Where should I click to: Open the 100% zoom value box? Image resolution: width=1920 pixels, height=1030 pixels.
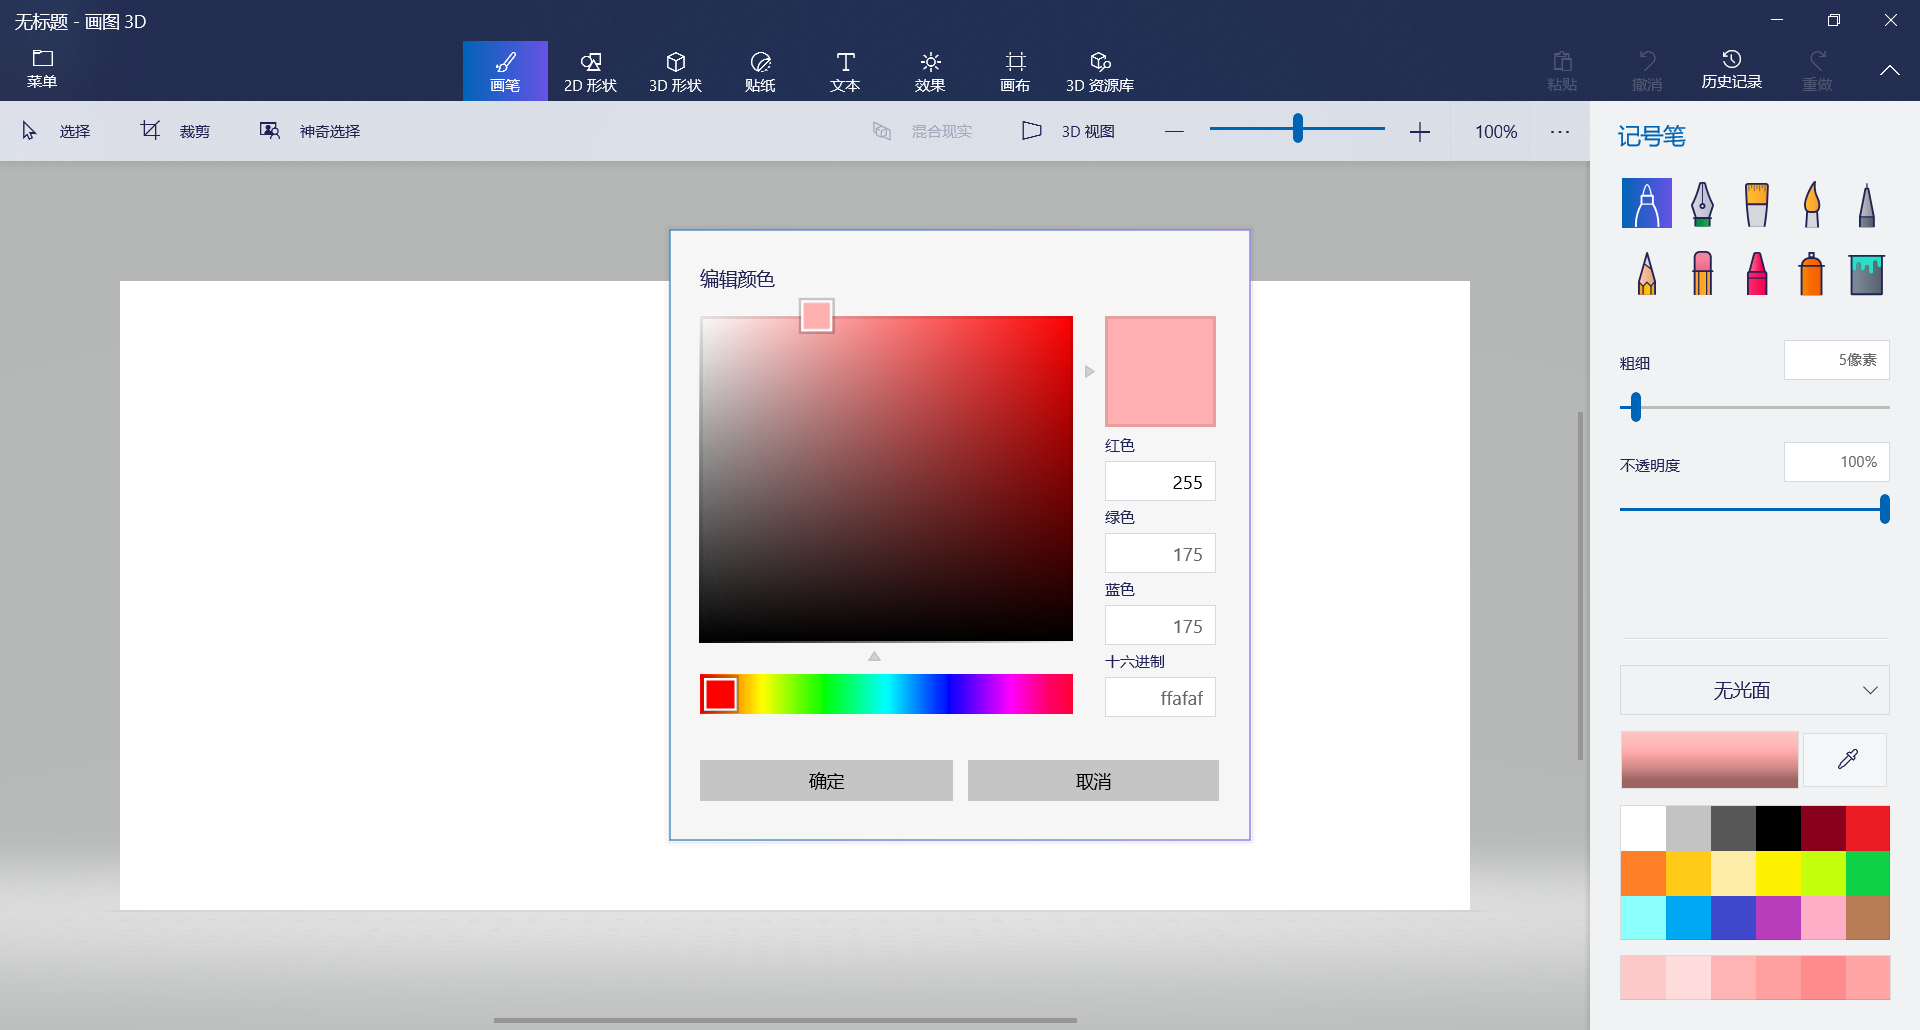coord(1496,131)
